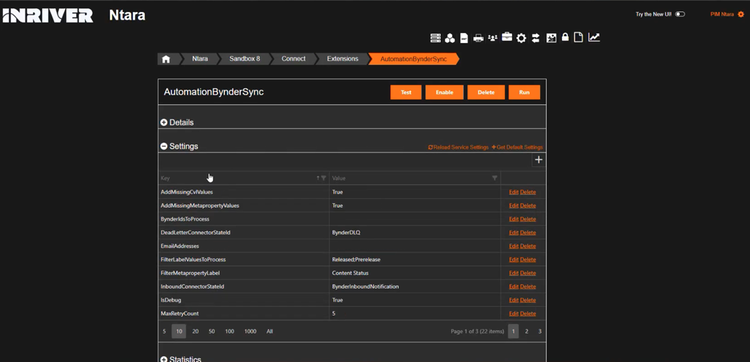The width and height of the screenshot is (750, 362).
Task: Delete the AddMissingCvlValues setting
Action: 528,192
